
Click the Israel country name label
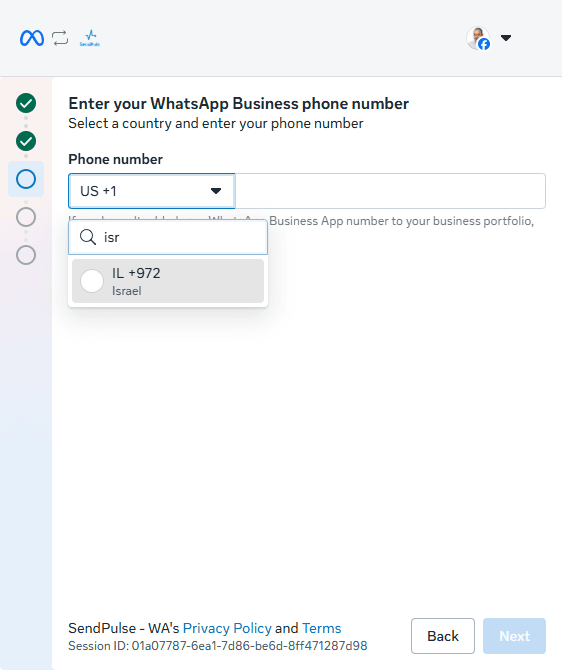point(127,291)
